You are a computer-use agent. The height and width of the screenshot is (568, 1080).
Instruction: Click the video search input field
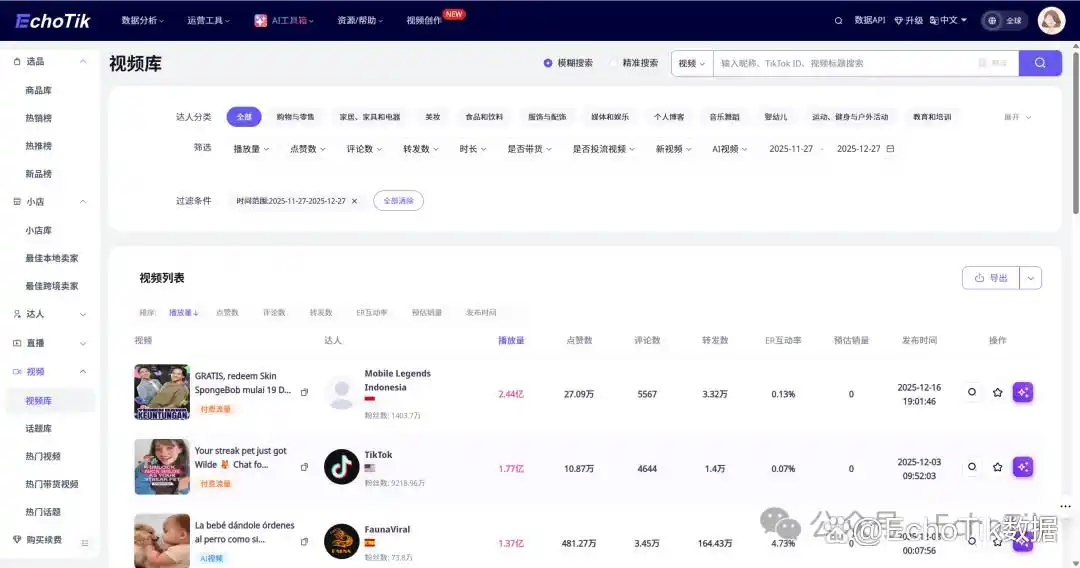845,63
